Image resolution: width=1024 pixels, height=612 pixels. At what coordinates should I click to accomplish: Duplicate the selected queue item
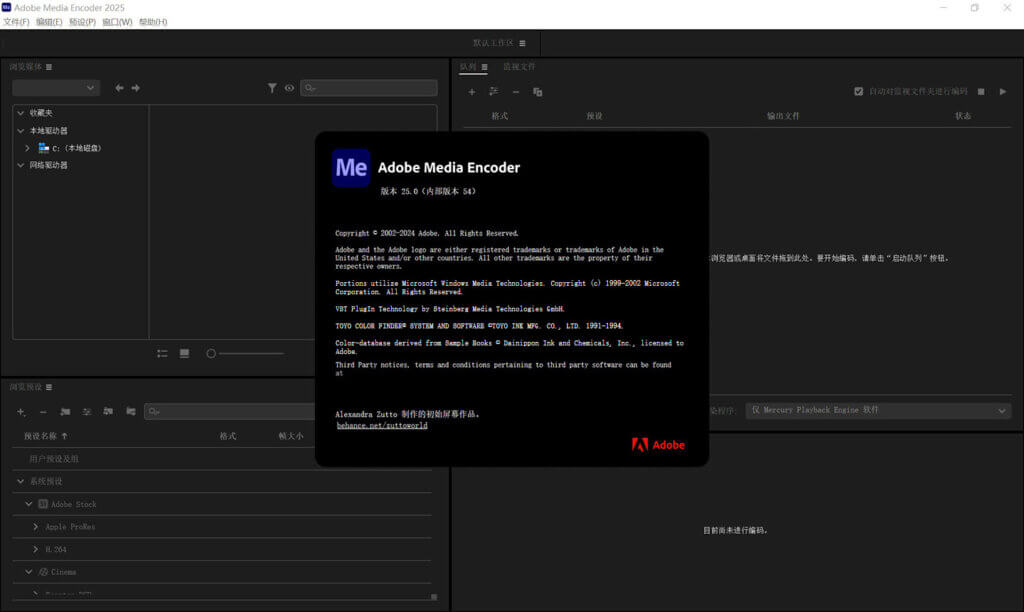(x=537, y=91)
